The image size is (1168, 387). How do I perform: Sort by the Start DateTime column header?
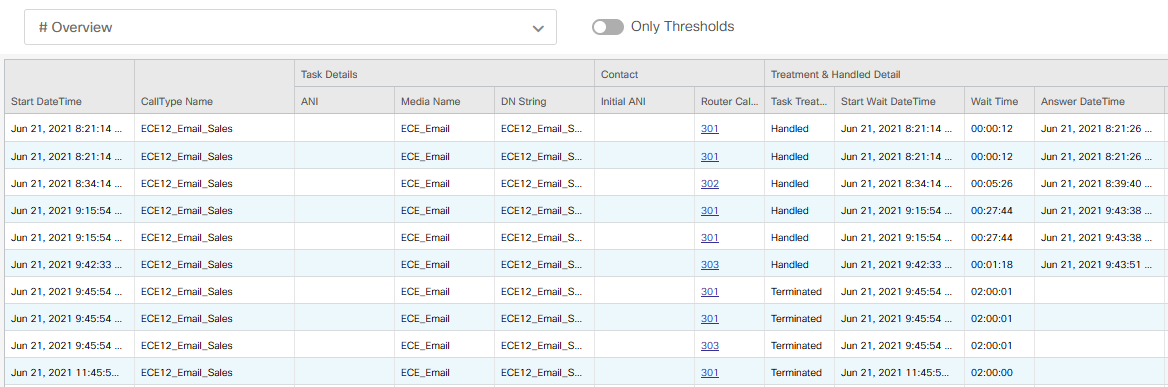click(69, 101)
